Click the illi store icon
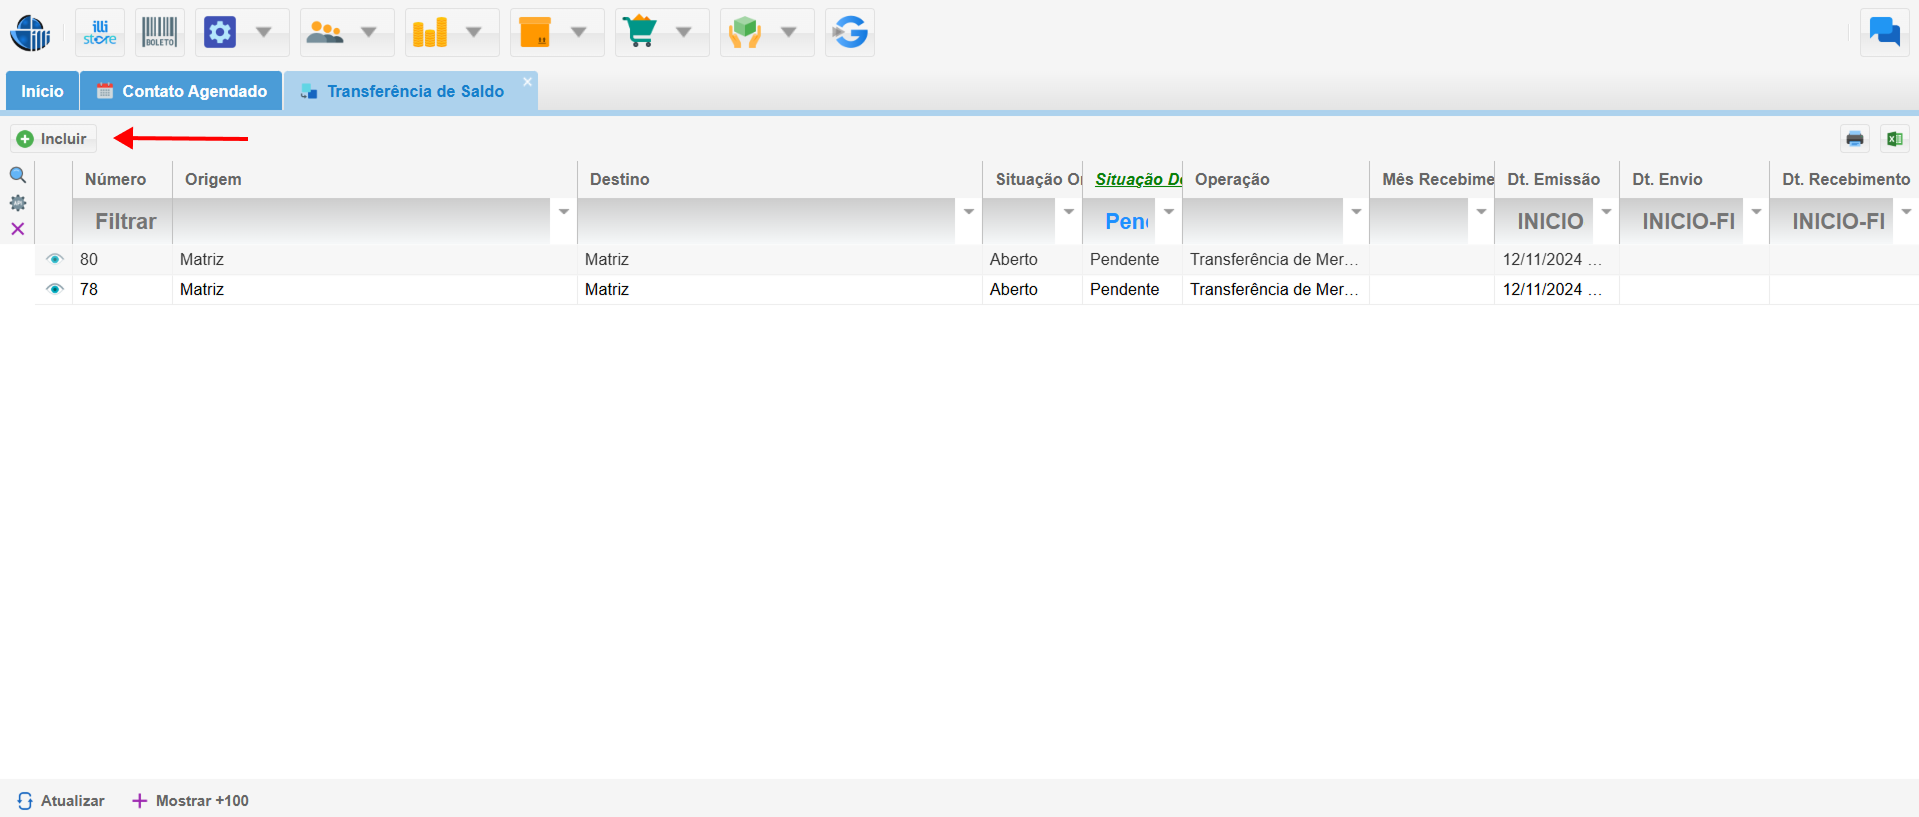The image size is (1919, 817). coord(100,33)
